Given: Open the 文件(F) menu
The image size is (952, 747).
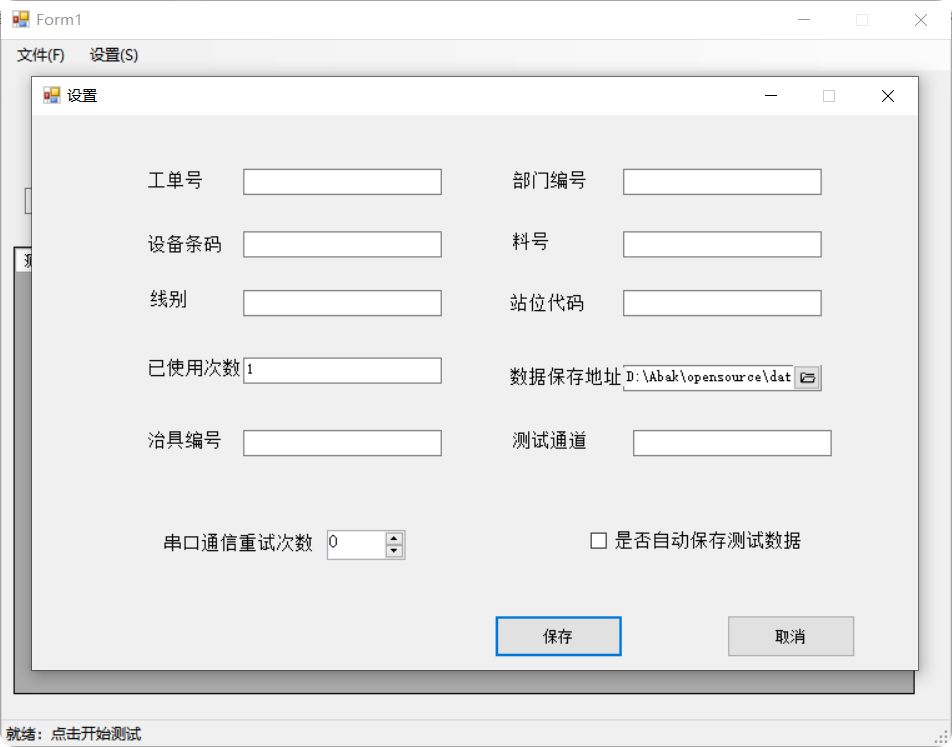Looking at the screenshot, I should pyautogui.click(x=41, y=55).
